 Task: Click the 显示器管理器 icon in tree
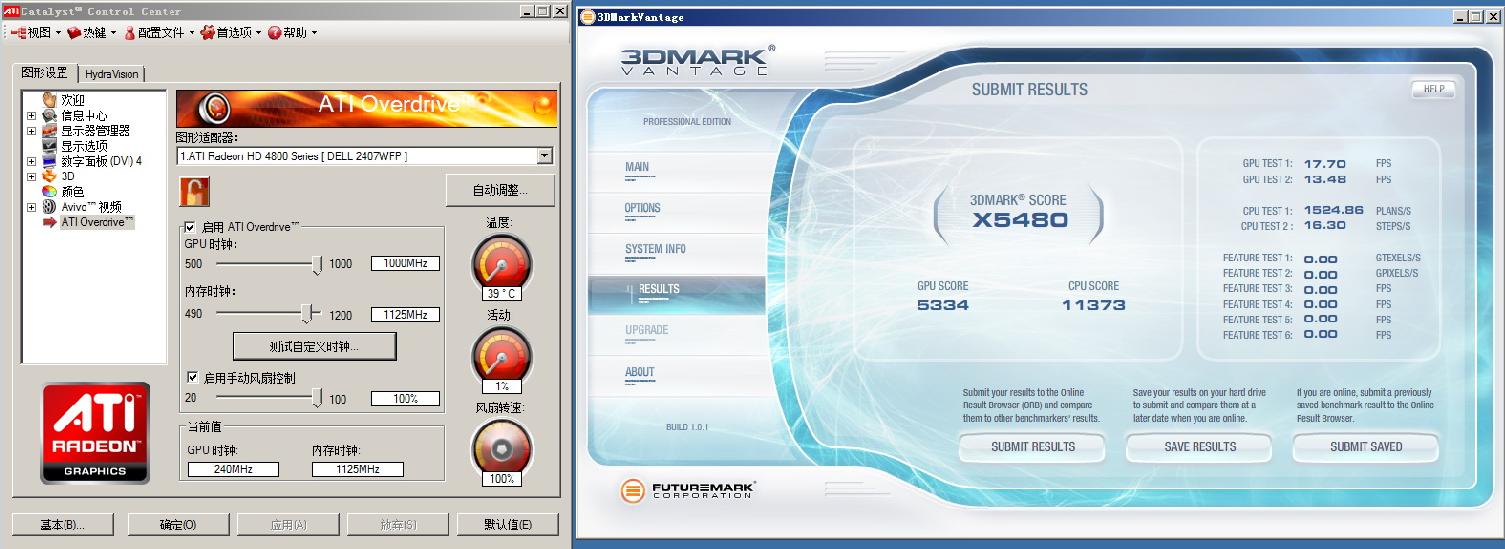[x=49, y=131]
